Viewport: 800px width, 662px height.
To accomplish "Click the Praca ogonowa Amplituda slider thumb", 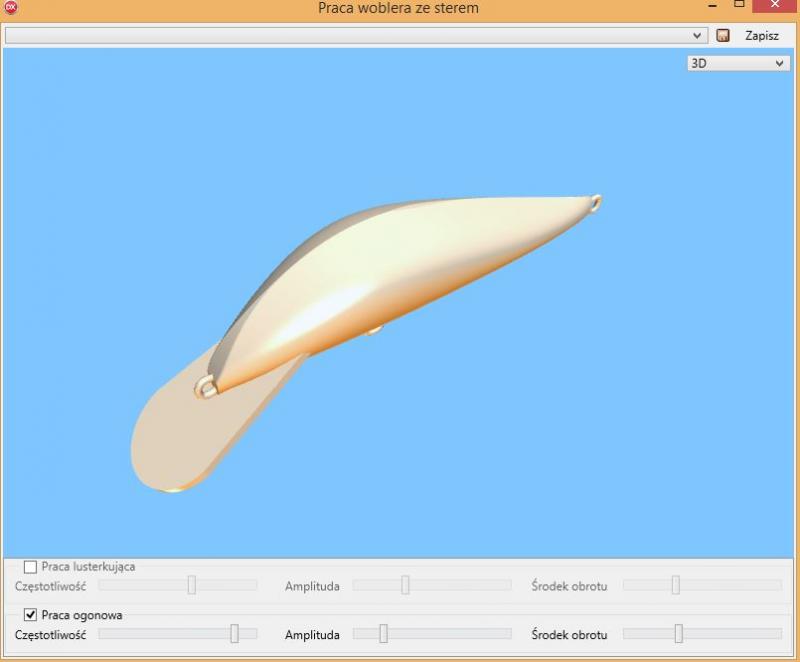I will coord(383,633).
